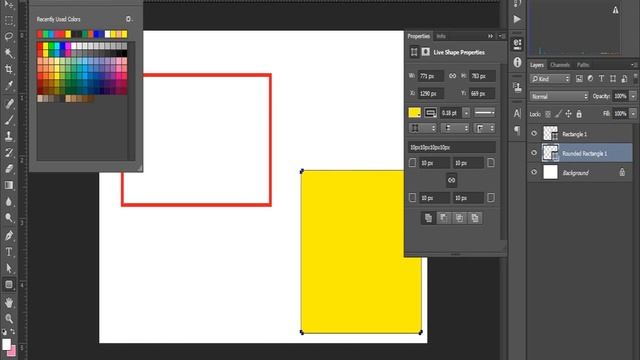
Task: Open the Paragraph panel icon in dock
Action: (517, 130)
